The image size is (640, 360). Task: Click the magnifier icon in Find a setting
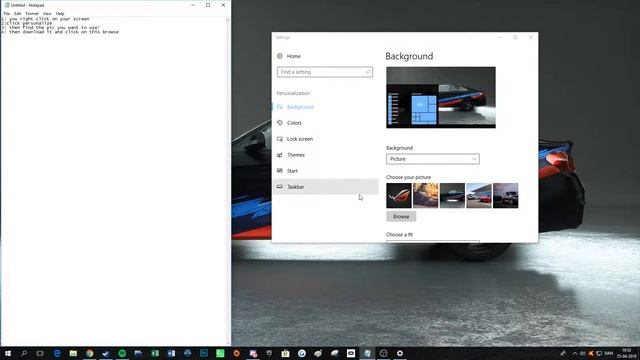tap(368, 72)
